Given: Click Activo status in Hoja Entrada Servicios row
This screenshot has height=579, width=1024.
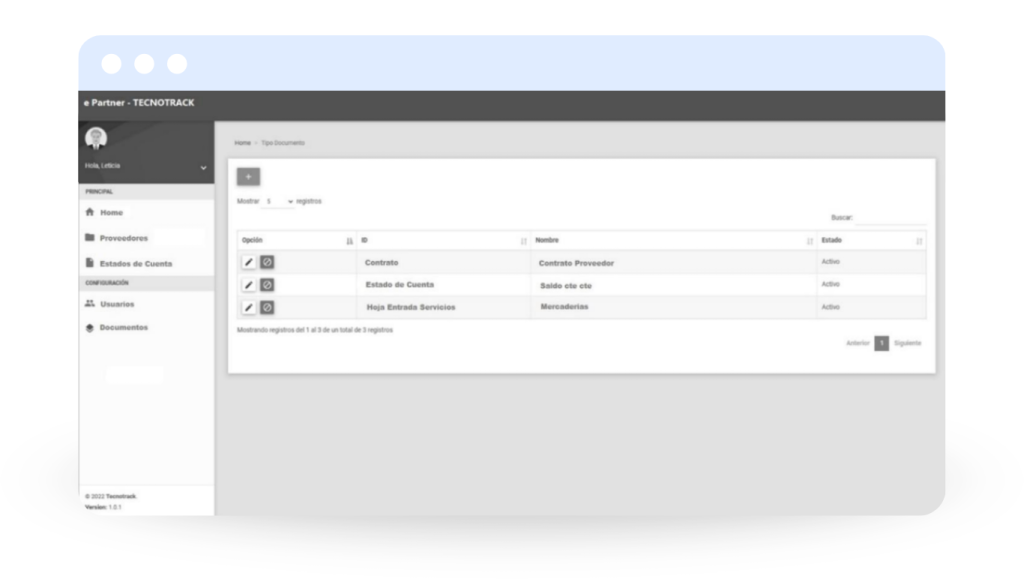Looking at the screenshot, I should coord(830,307).
